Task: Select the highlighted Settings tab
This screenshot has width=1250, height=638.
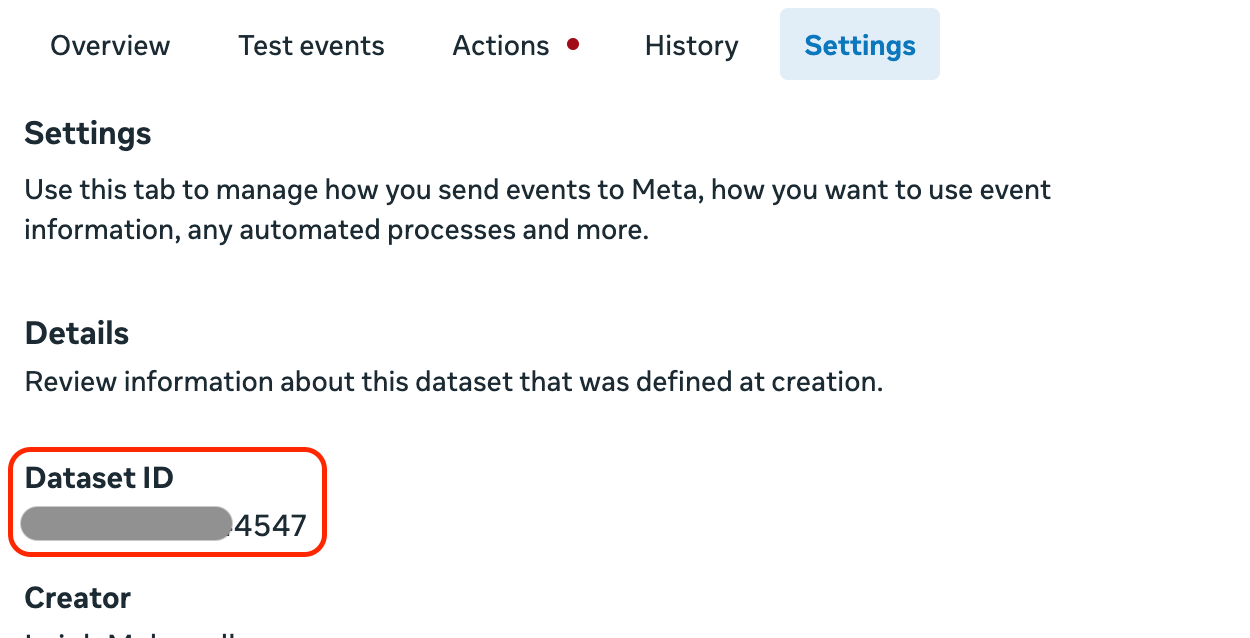Action: [x=860, y=46]
